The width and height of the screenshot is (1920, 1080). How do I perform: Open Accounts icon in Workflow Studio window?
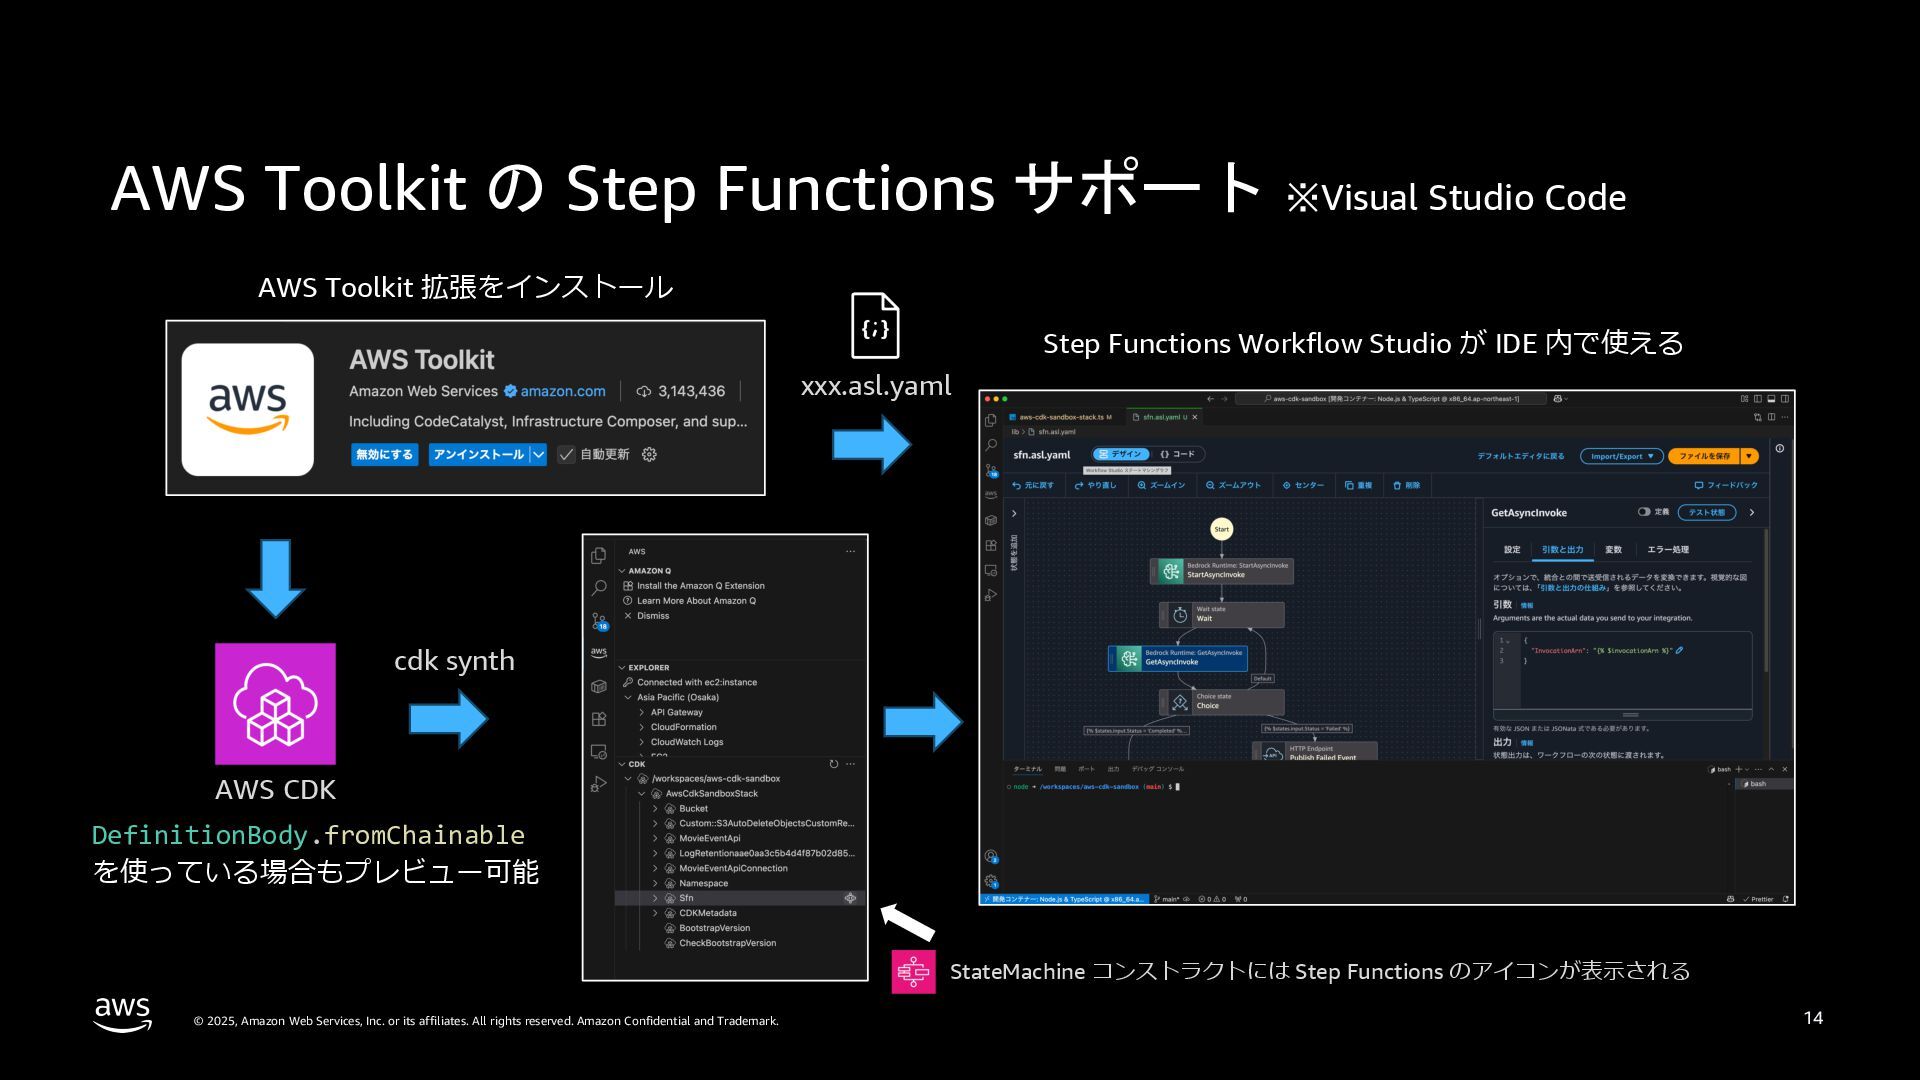coord(990,856)
